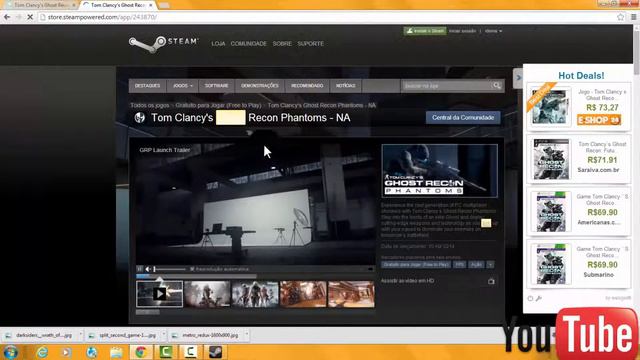
Task: Collapse the Hot Deals panel with arrow
Action: (518, 78)
